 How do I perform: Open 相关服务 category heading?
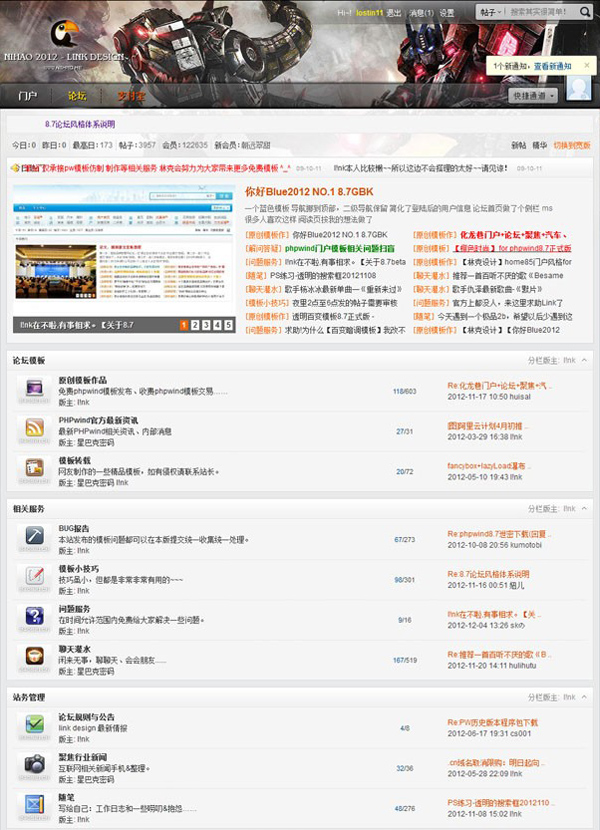coord(29,509)
